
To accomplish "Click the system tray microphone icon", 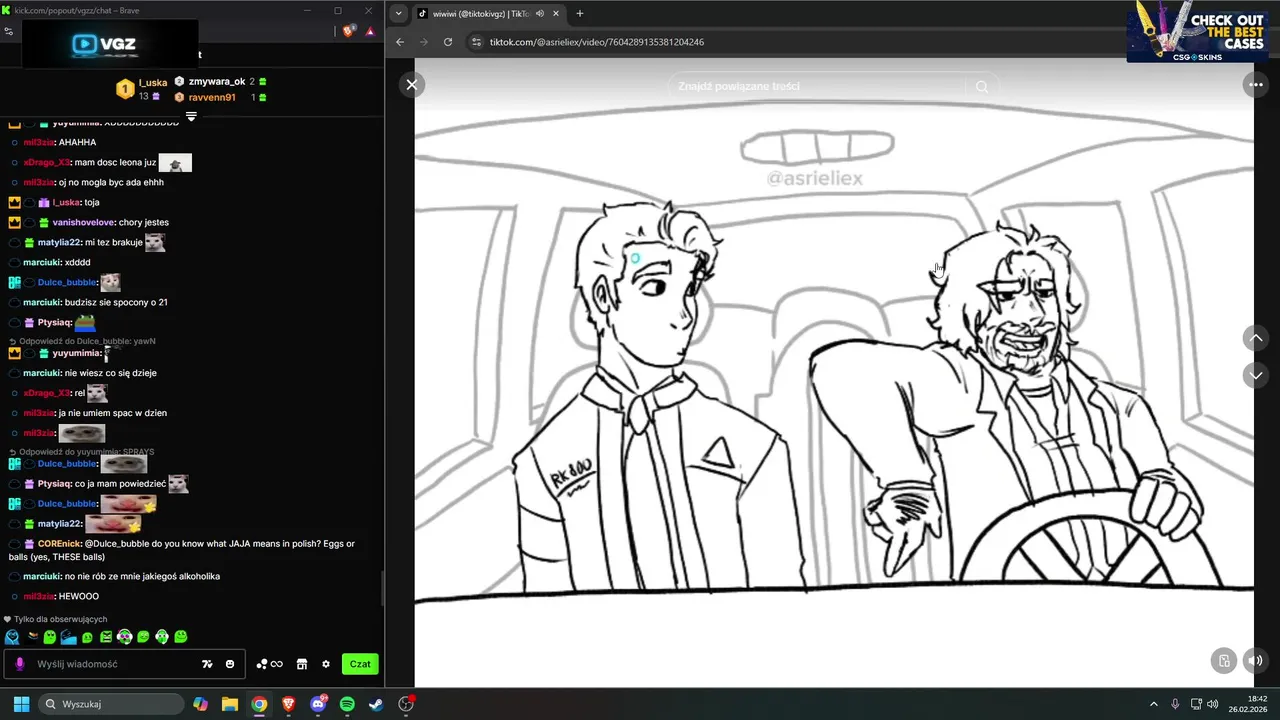I will 1175,704.
